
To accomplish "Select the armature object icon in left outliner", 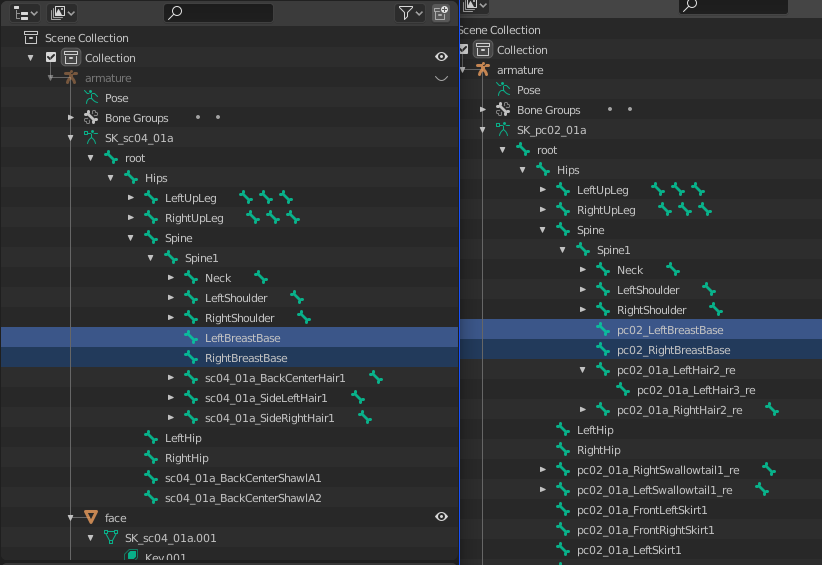I will pyautogui.click(x=71, y=78).
